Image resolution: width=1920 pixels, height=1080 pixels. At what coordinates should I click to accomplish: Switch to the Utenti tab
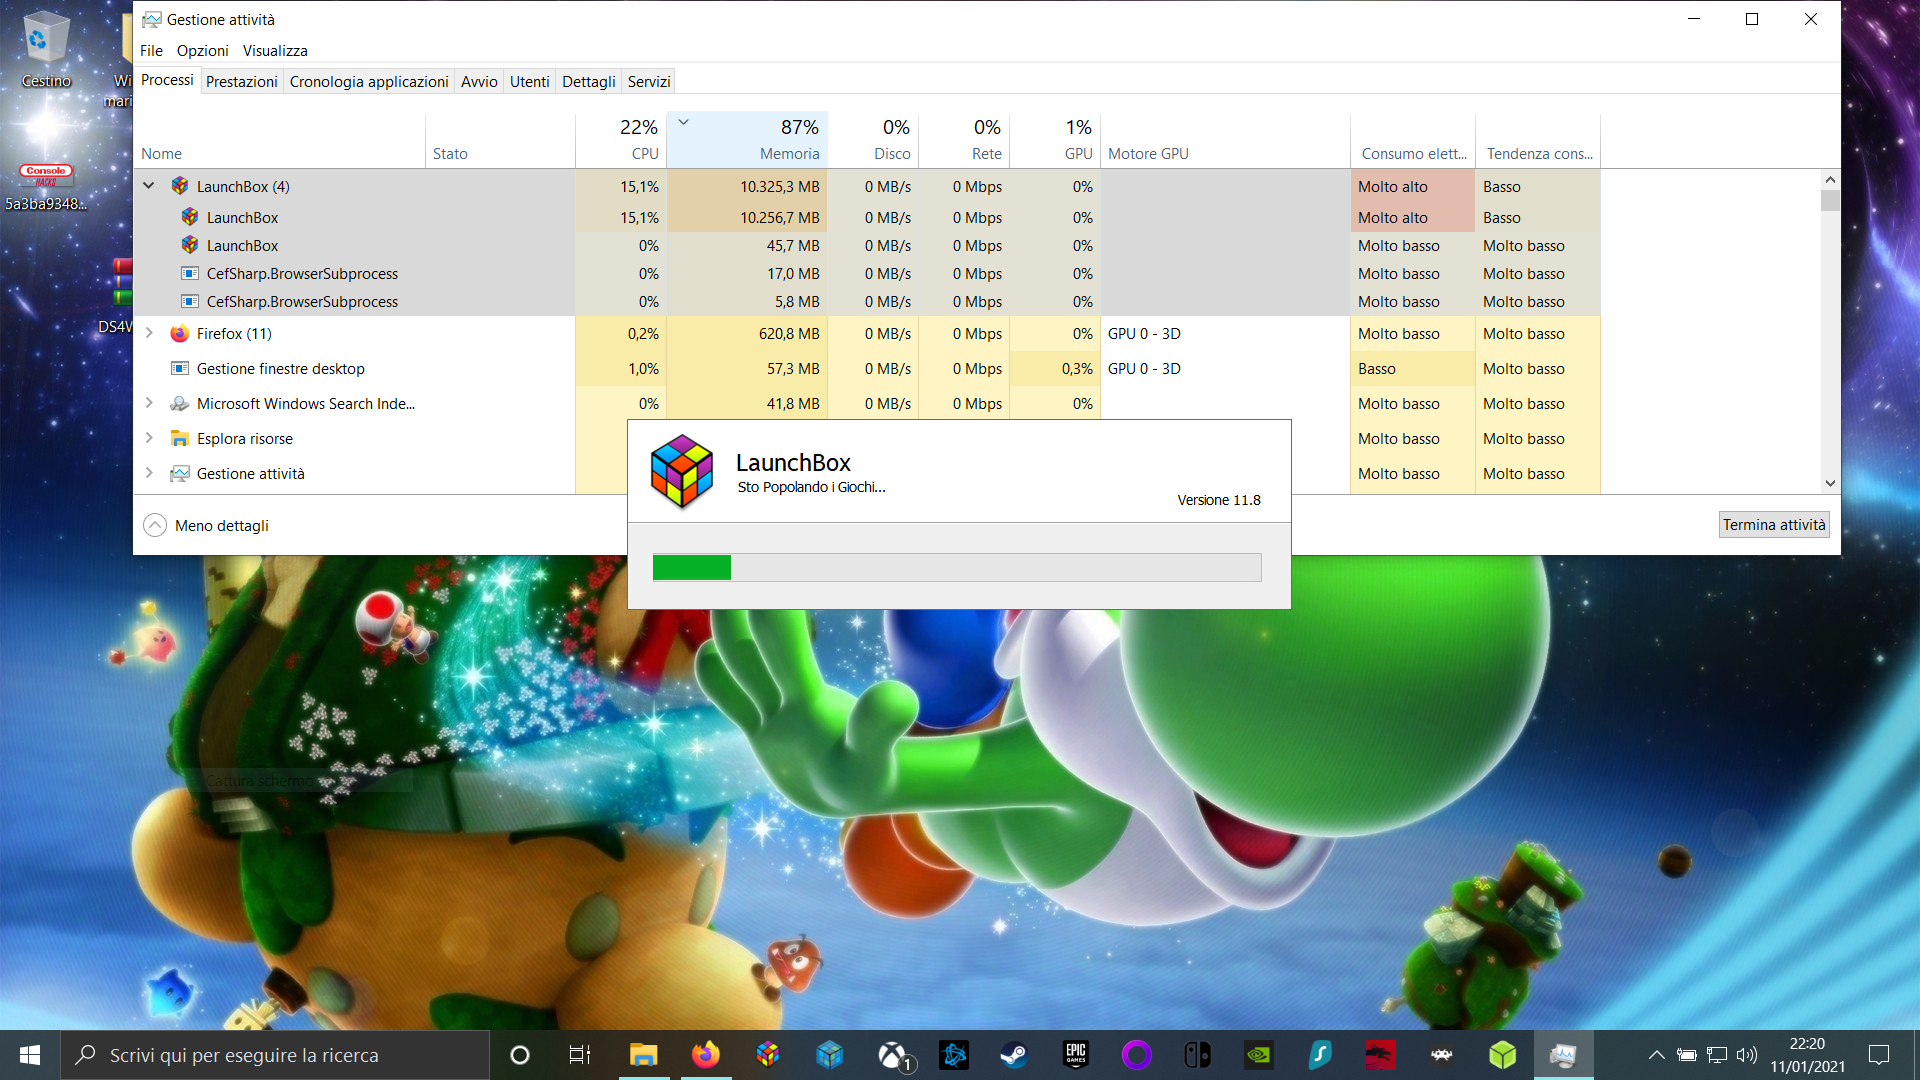(530, 82)
